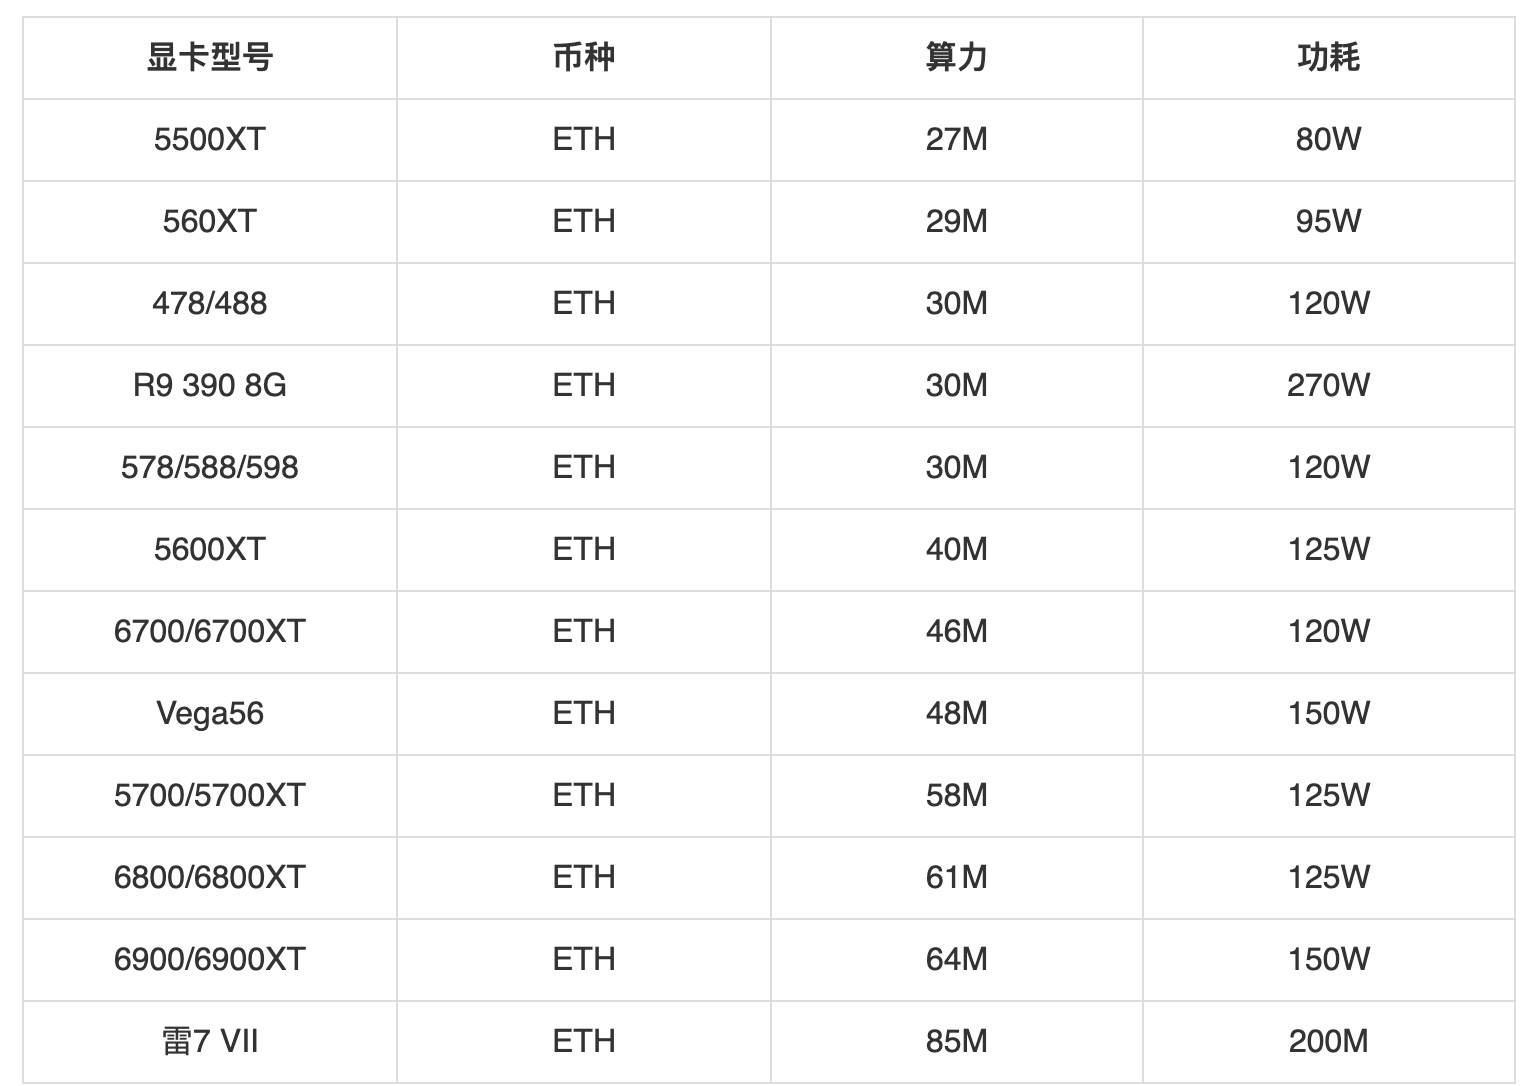Click the 478/488 model cell
Screen dimensions: 1526x1086
(210, 304)
